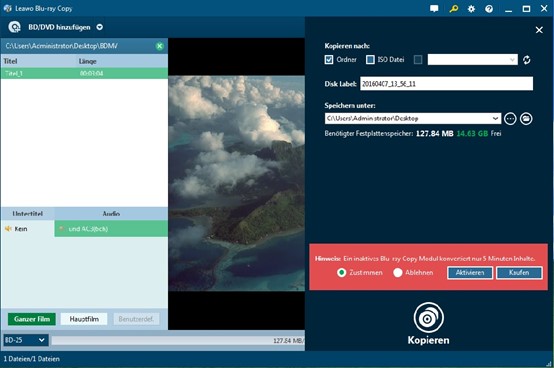Click the BD/DVD hinzufügen disc icon
The width and height of the screenshot is (554, 368).
(14, 27)
